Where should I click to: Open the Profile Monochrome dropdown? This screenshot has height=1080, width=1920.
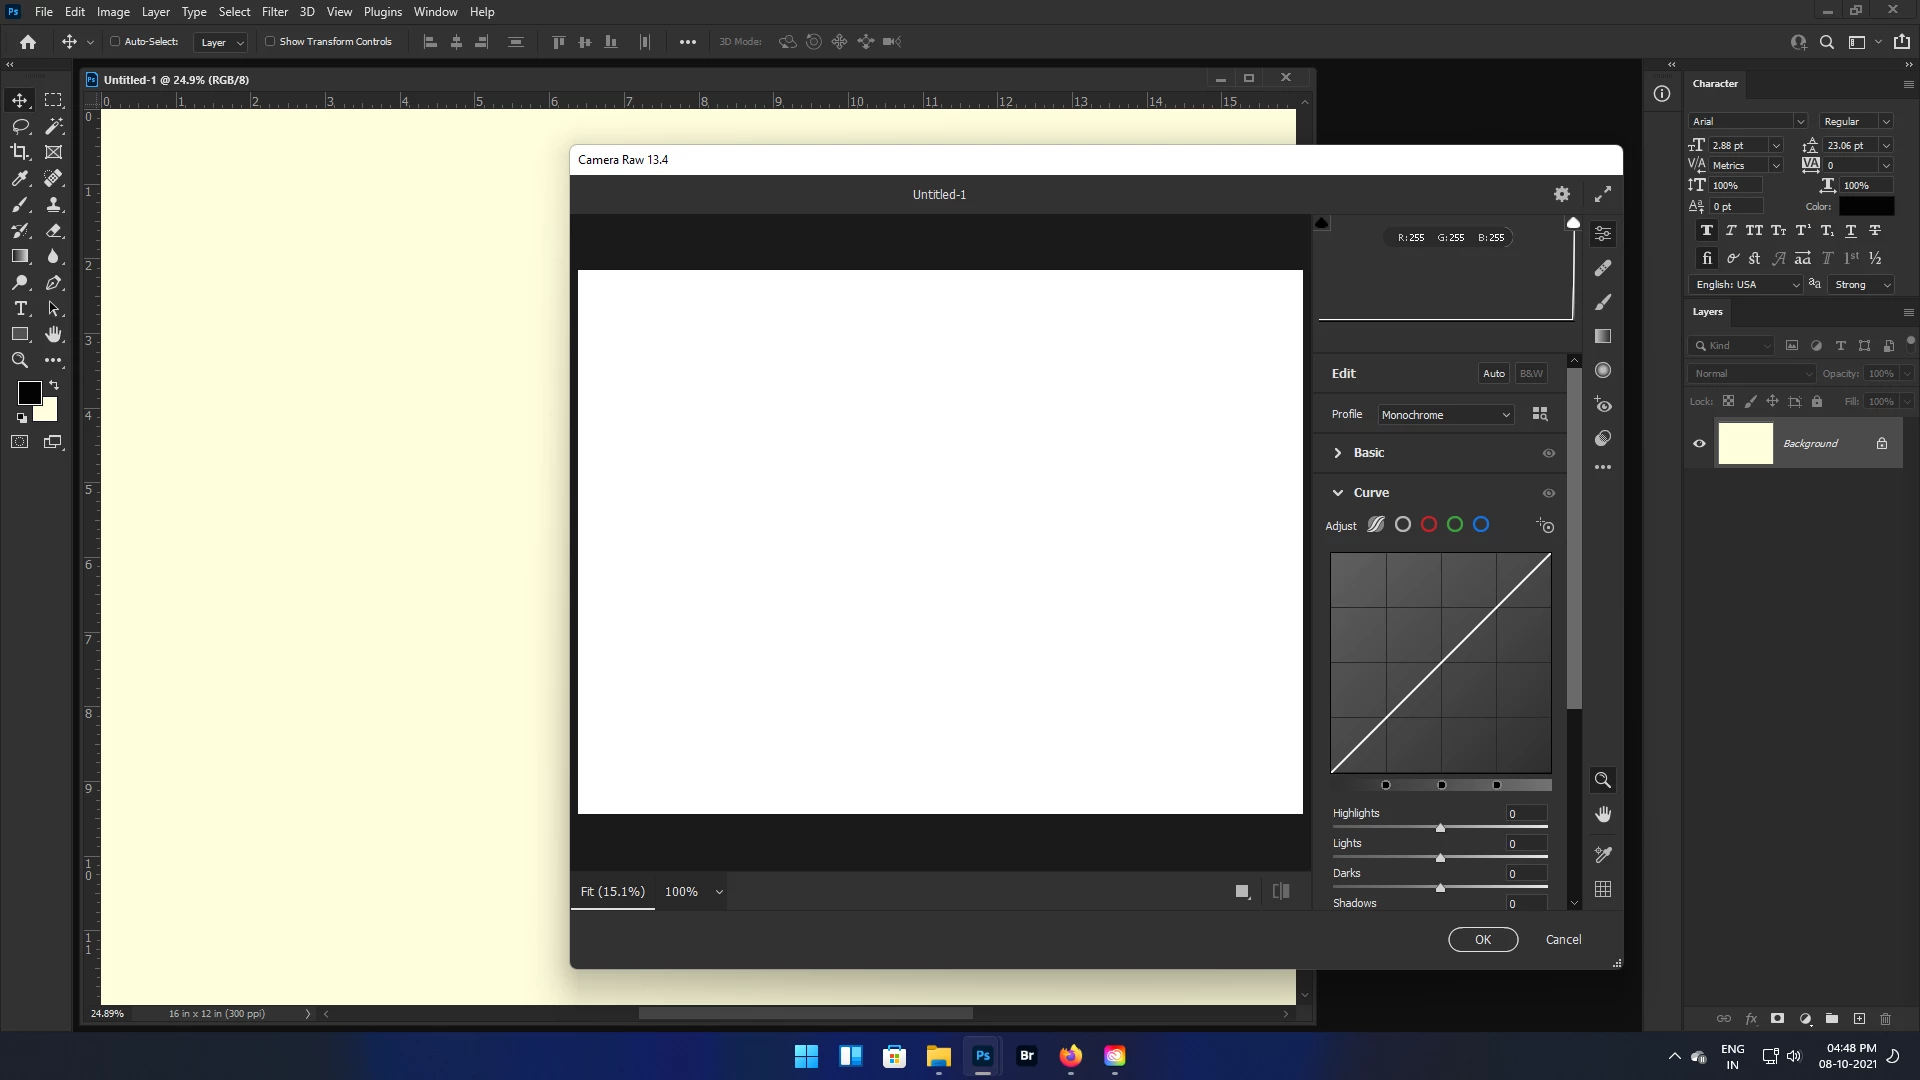(x=1445, y=415)
